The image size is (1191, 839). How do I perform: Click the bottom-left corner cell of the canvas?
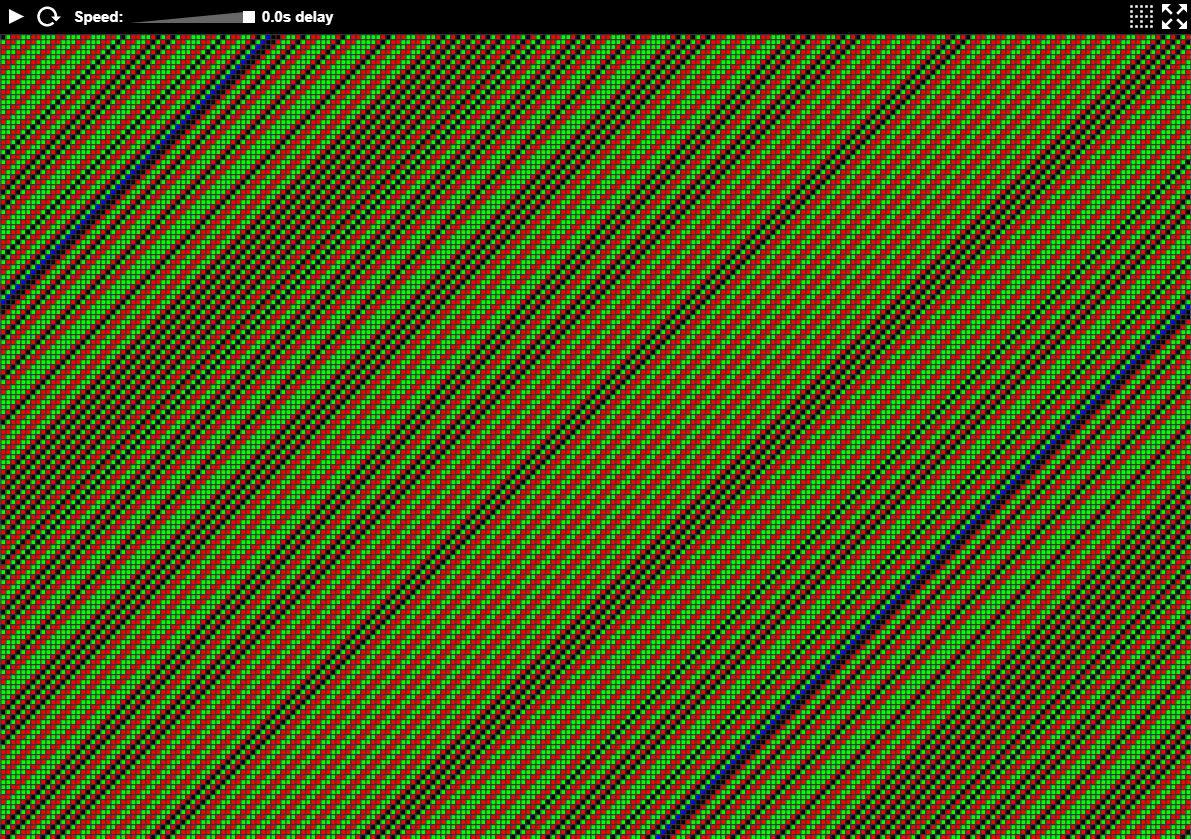tap(4, 834)
